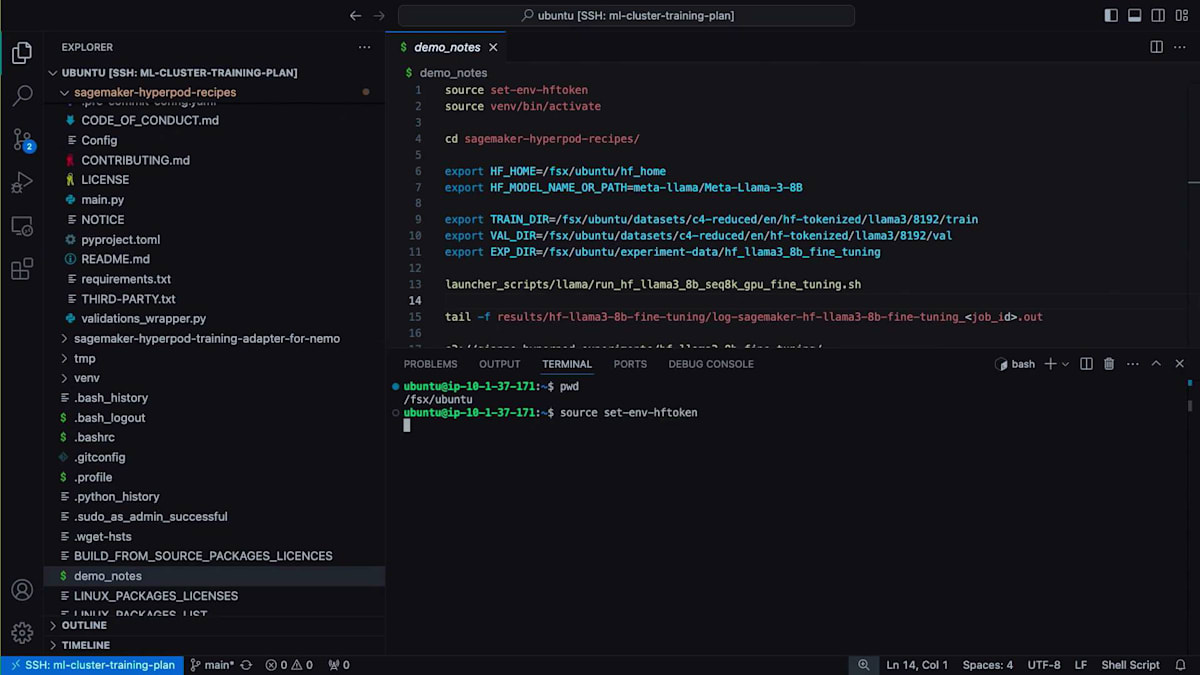Click Ln 14, Col 1 cursor position
1200x675 pixels.
coord(917,665)
